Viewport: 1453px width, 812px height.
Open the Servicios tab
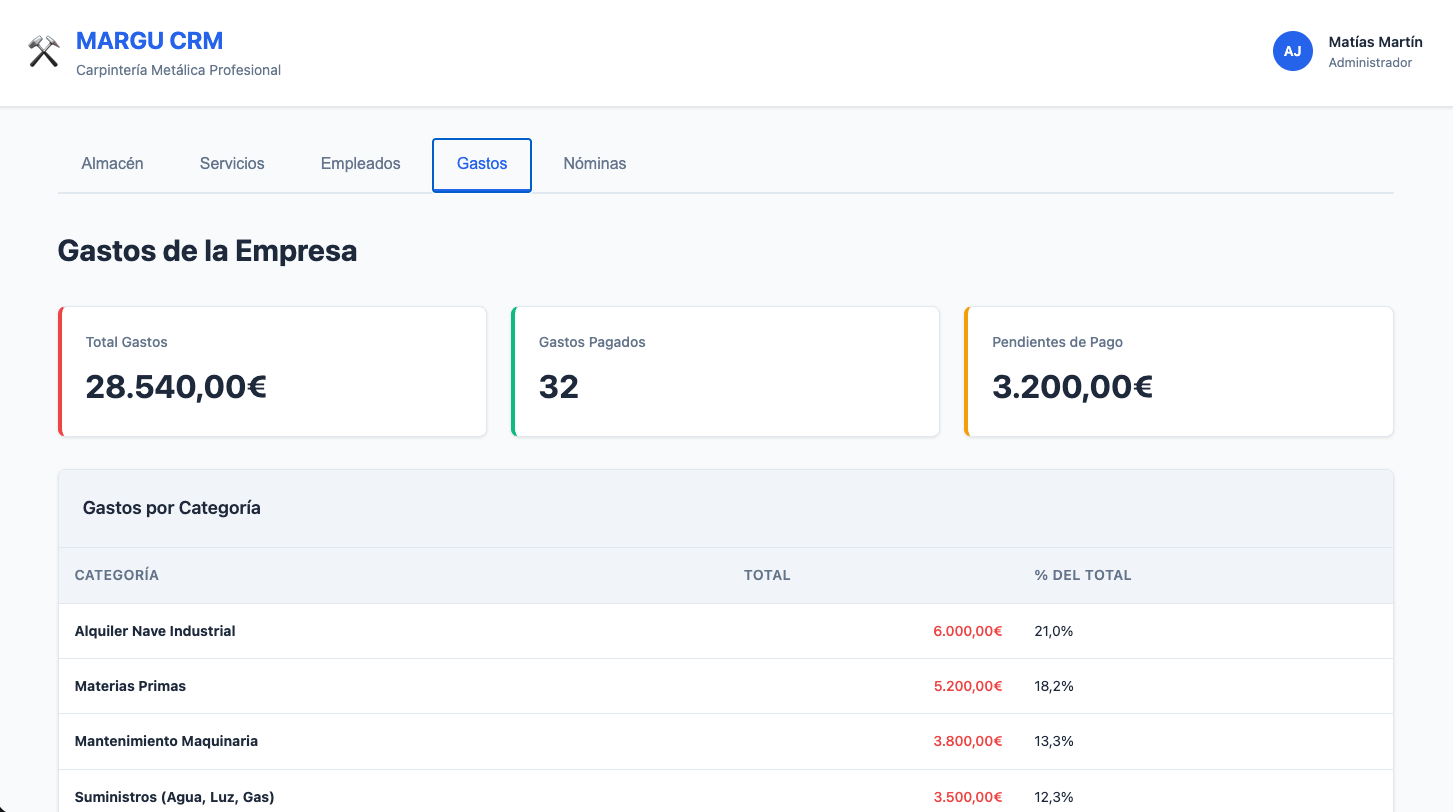(x=232, y=164)
